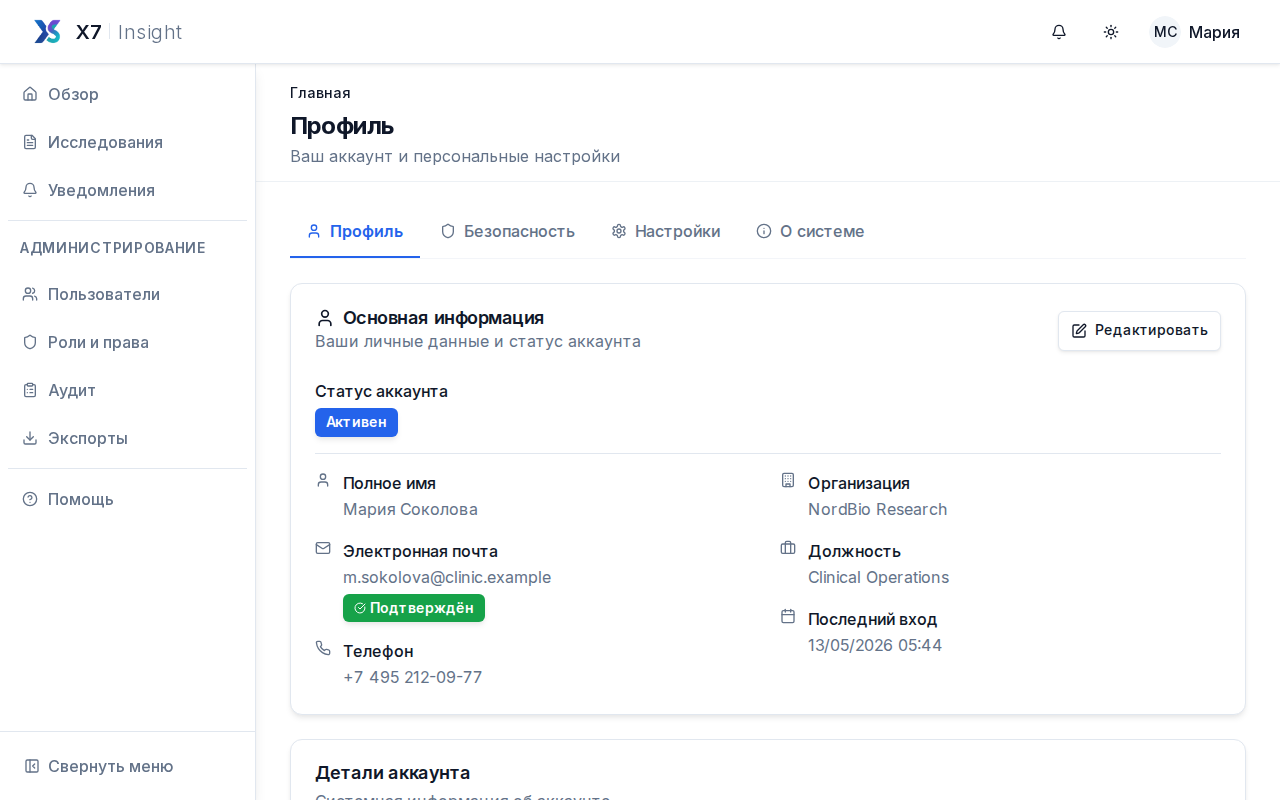This screenshot has height=800, width=1280.
Task: Open Роли и права page
Action: pyautogui.click(x=127, y=342)
